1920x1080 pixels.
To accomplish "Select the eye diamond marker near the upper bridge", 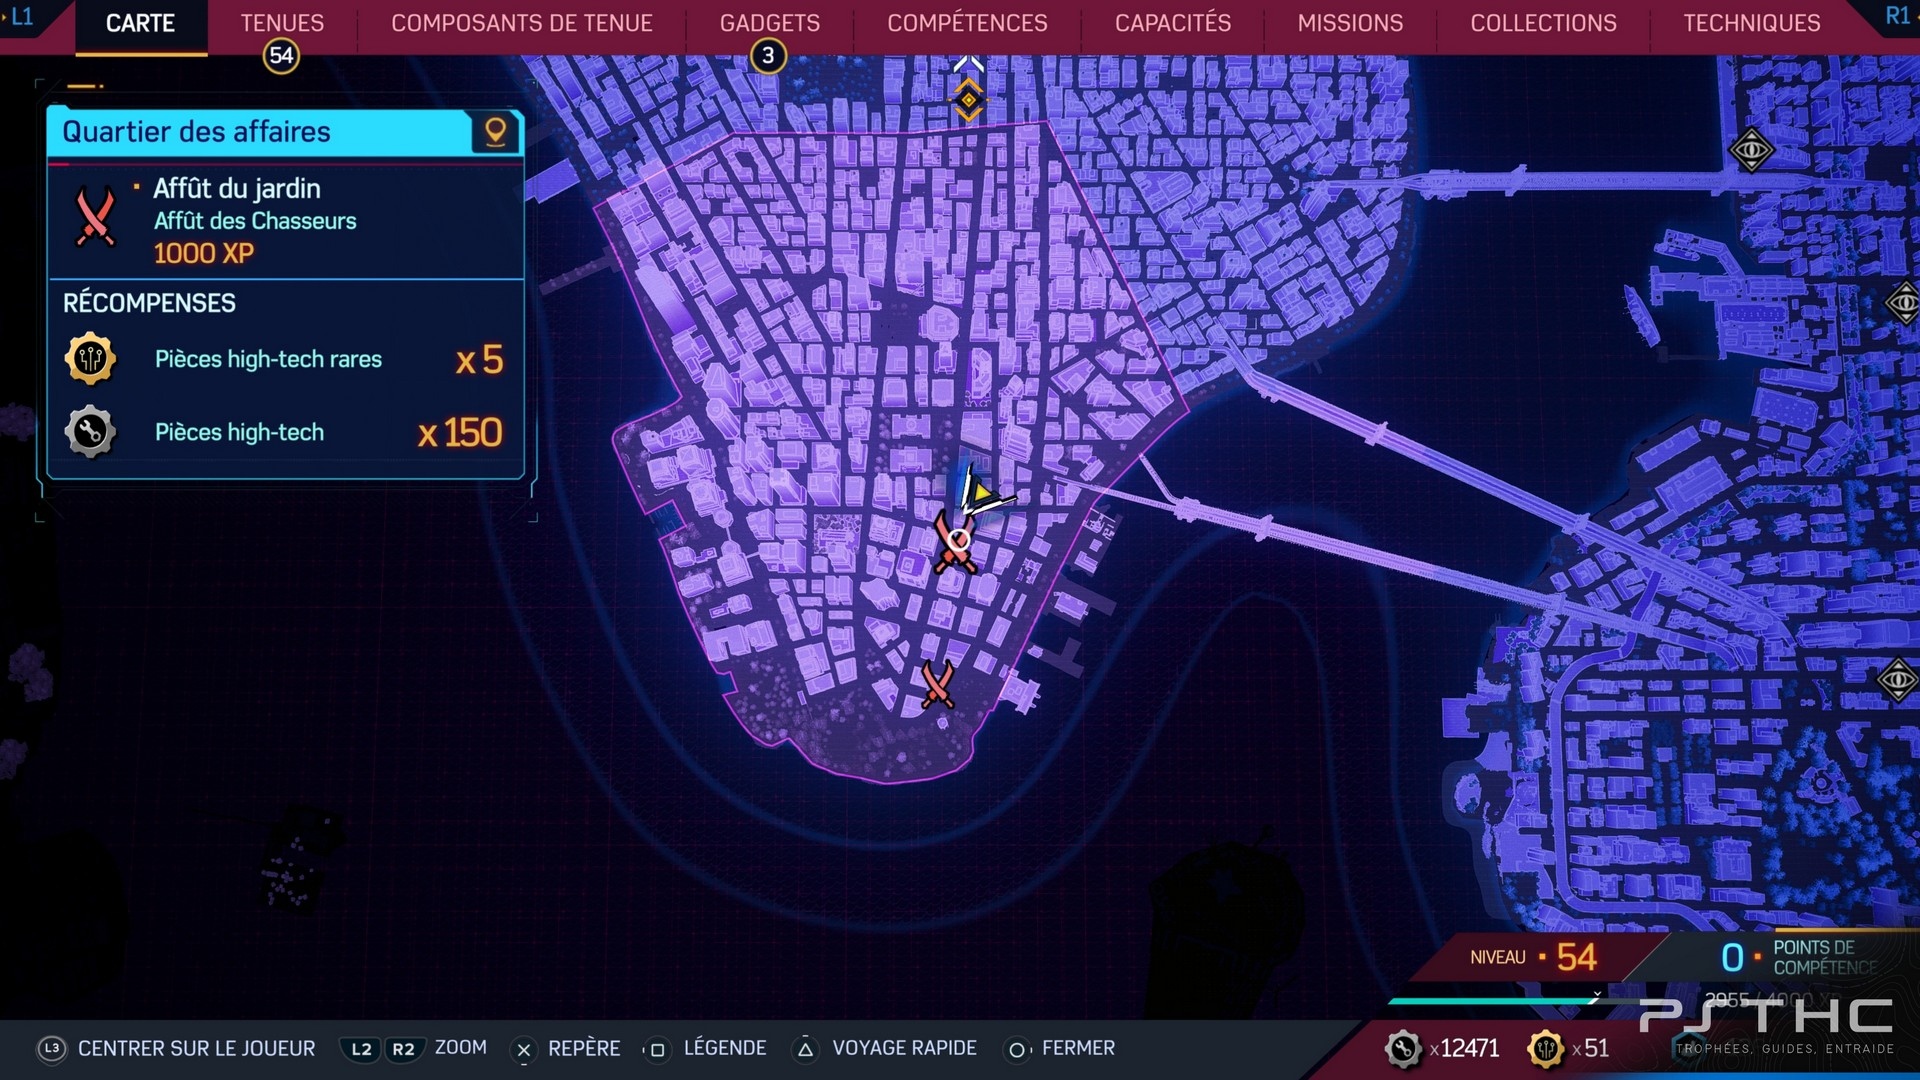I will 1751,152.
